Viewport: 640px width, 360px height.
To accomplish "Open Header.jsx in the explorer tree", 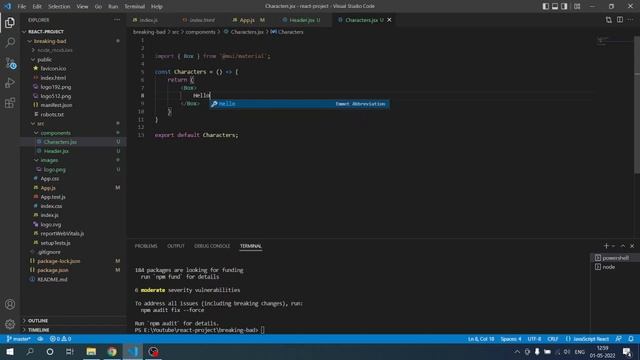I will pyautogui.click(x=56, y=151).
